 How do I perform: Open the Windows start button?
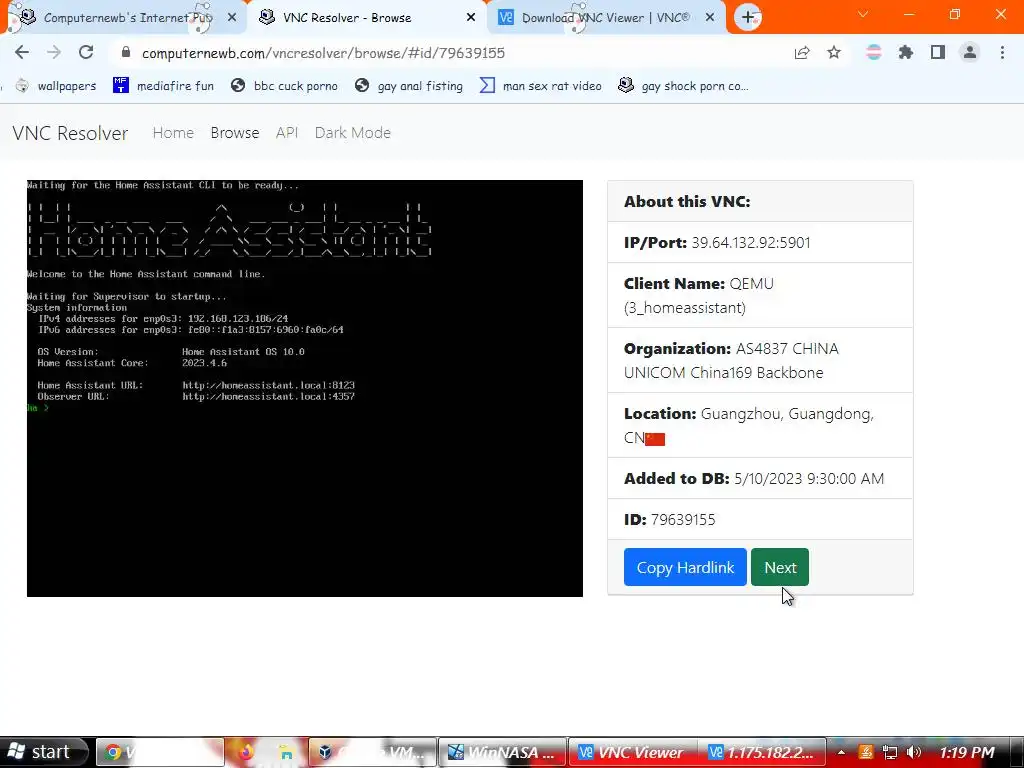tap(43, 752)
